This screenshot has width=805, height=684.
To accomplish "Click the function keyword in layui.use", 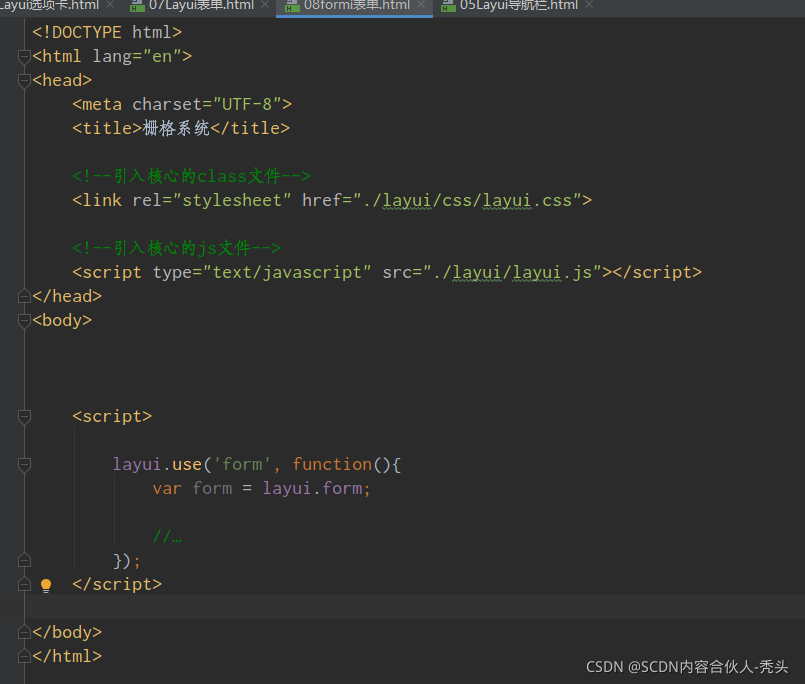I will (332, 464).
